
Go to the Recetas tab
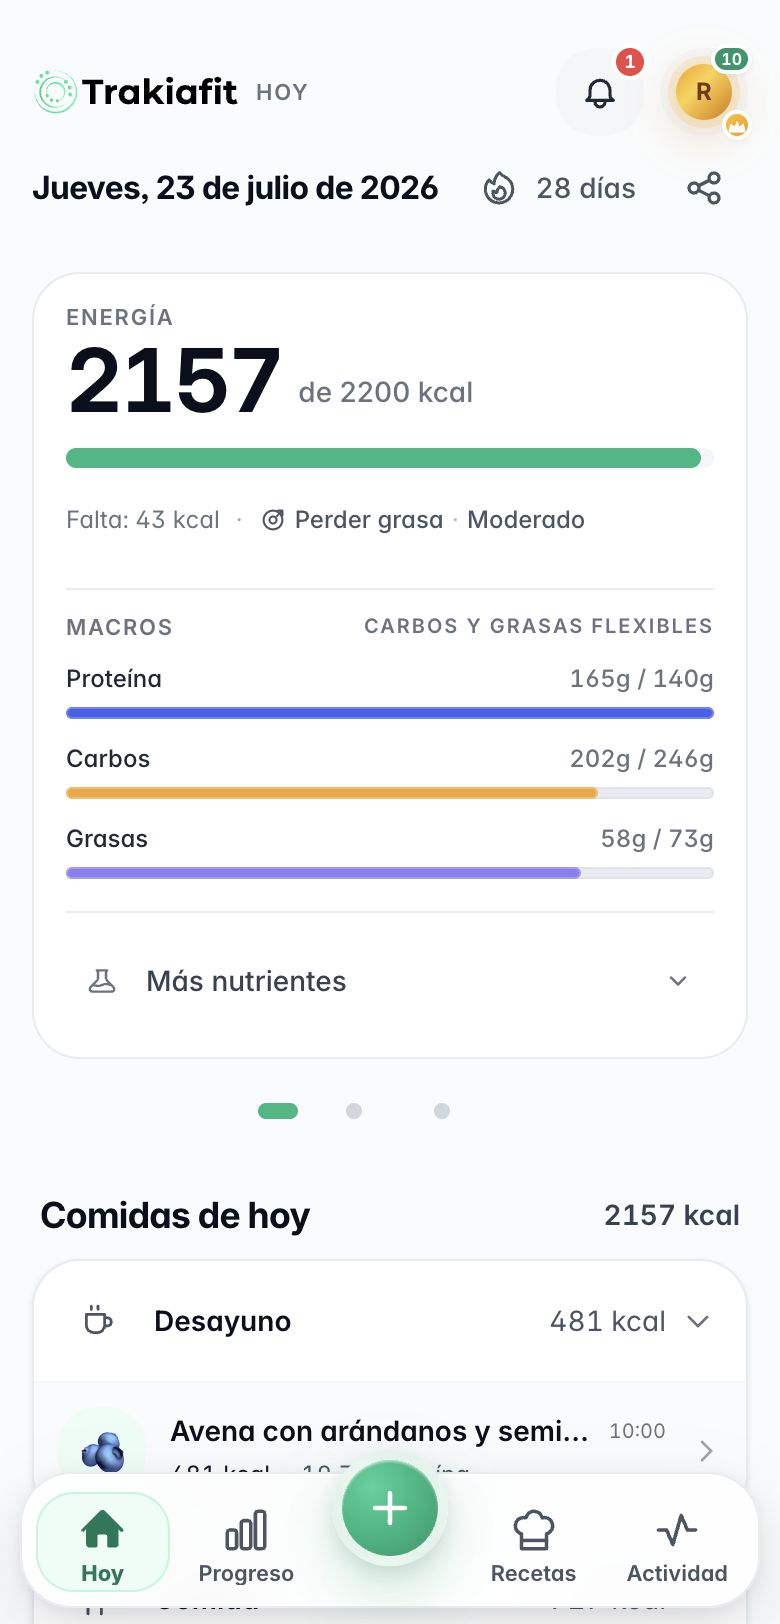point(533,1545)
